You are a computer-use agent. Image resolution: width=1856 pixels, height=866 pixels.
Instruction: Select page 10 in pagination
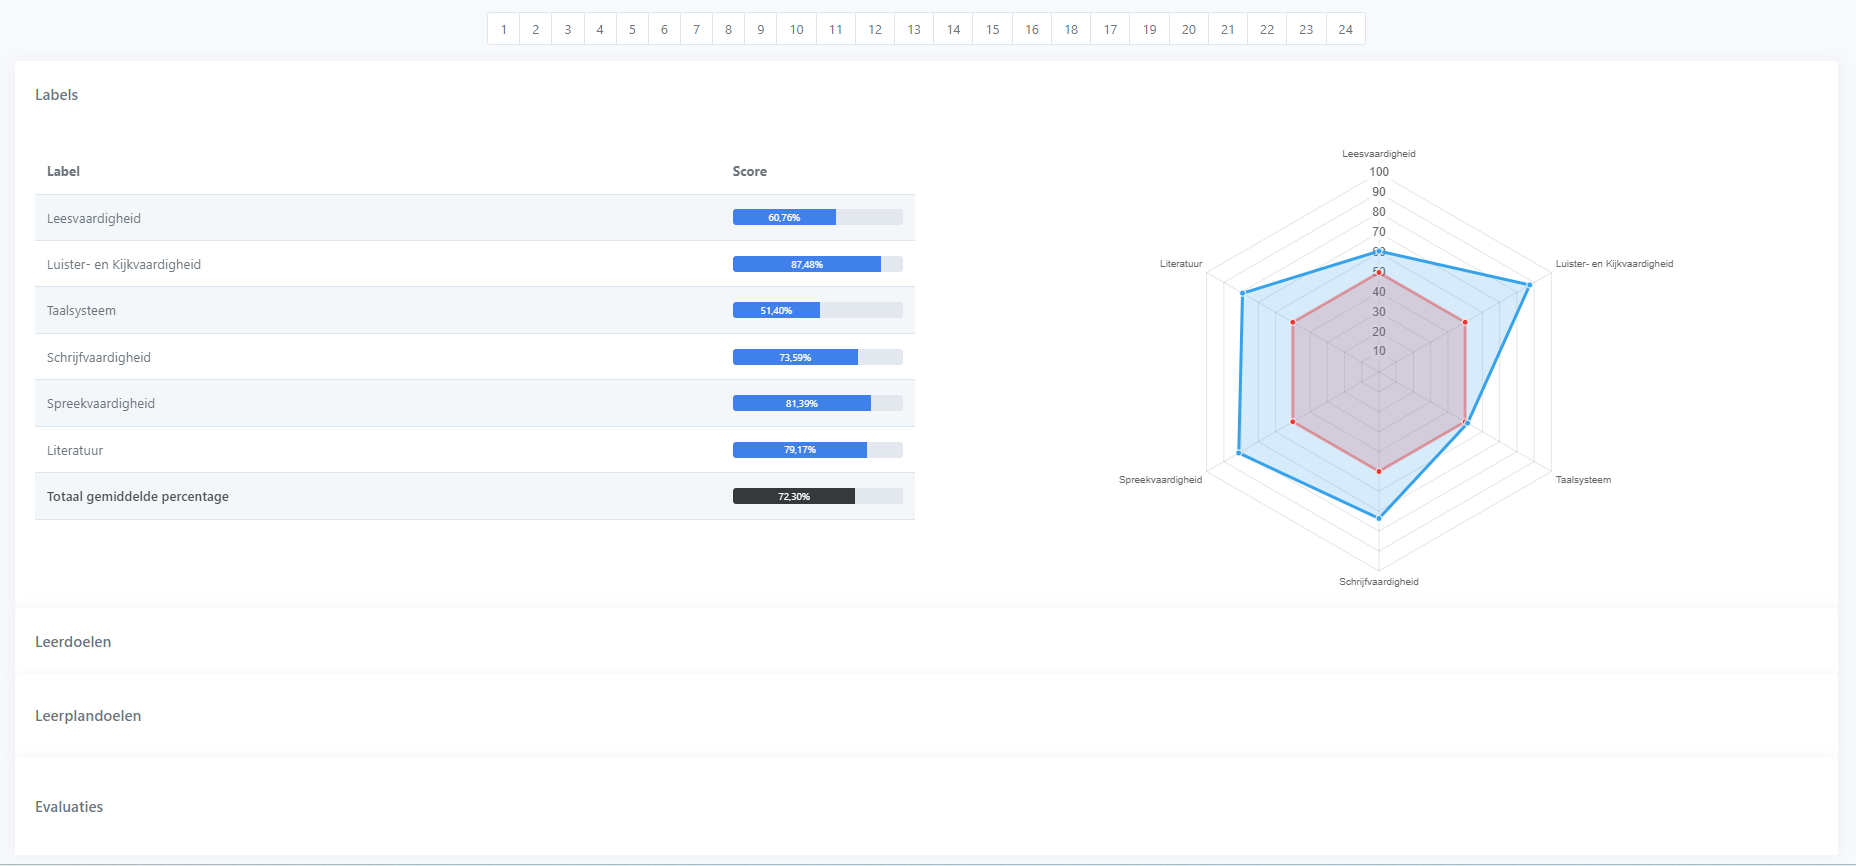click(796, 30)
